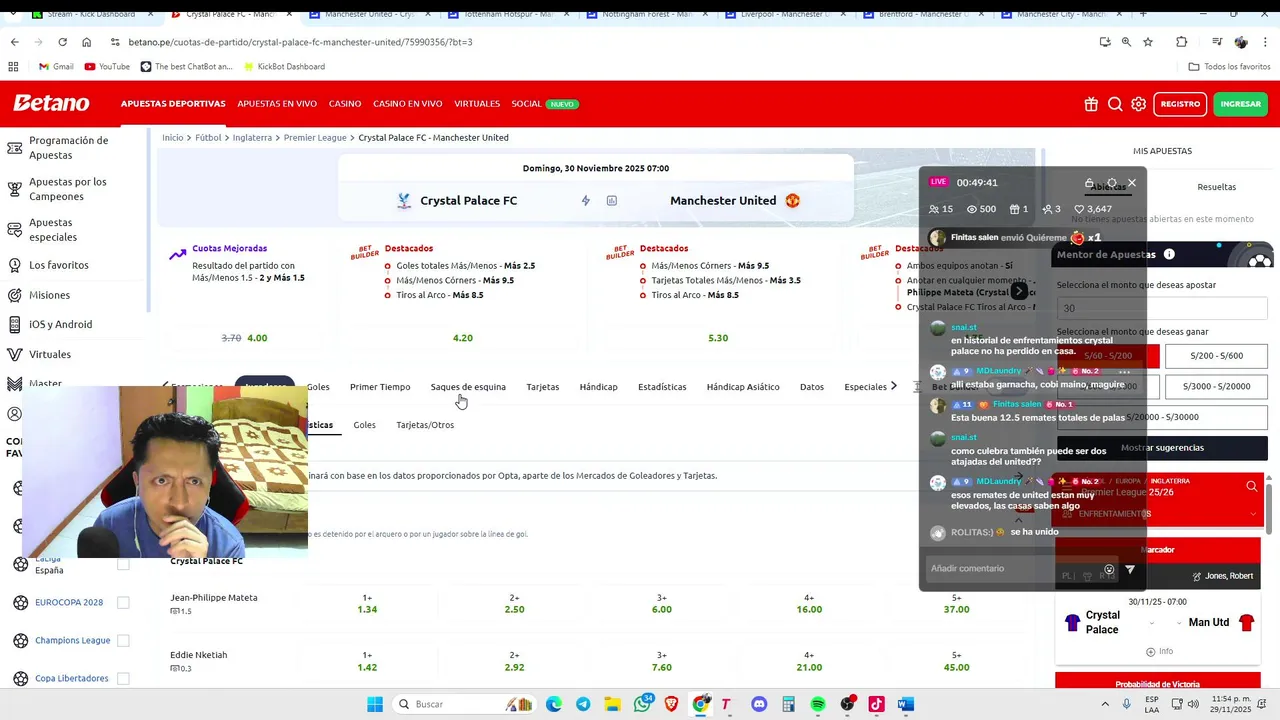Viewport: 1280px width, 720px height.
Task: Open Spotify from the taskbar
Action: point(818,704)
